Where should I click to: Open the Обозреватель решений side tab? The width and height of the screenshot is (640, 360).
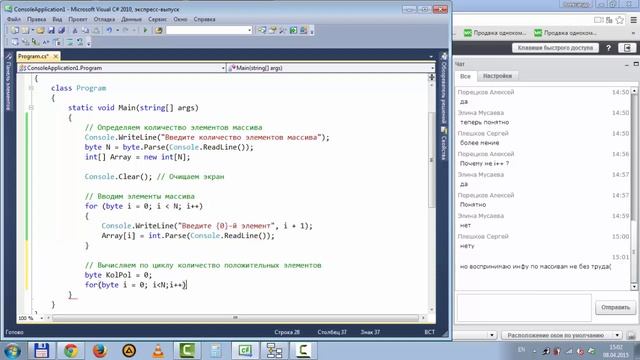pyautogui.click(x=444, y=89)
